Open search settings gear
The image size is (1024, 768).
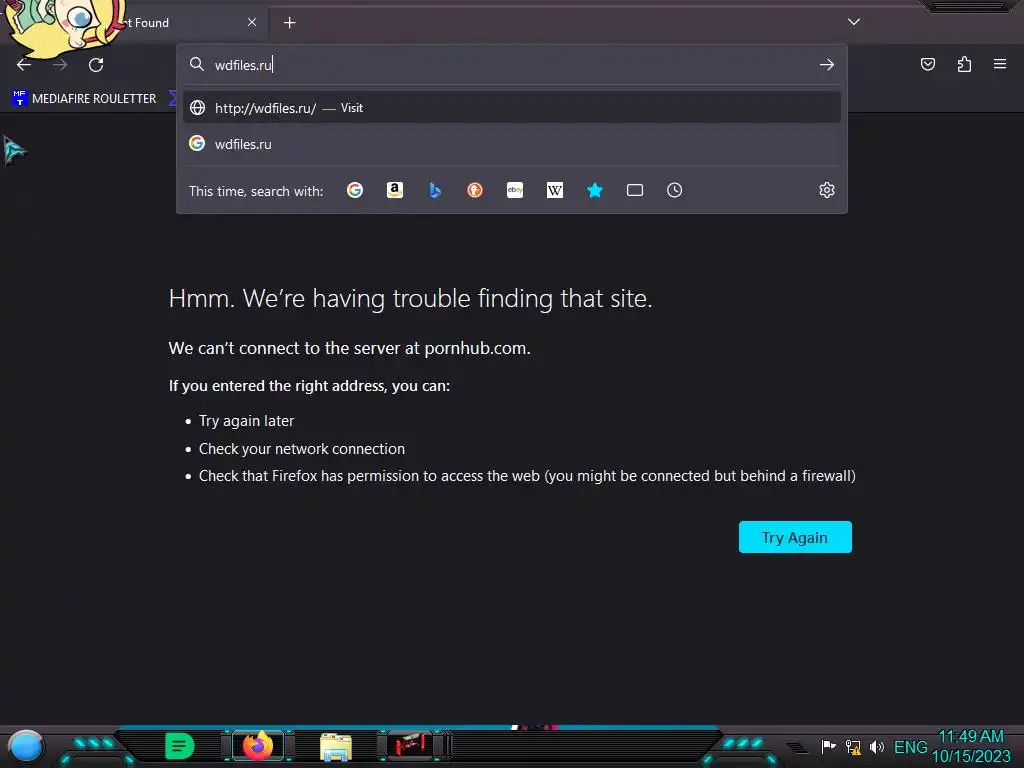[827, 190]
